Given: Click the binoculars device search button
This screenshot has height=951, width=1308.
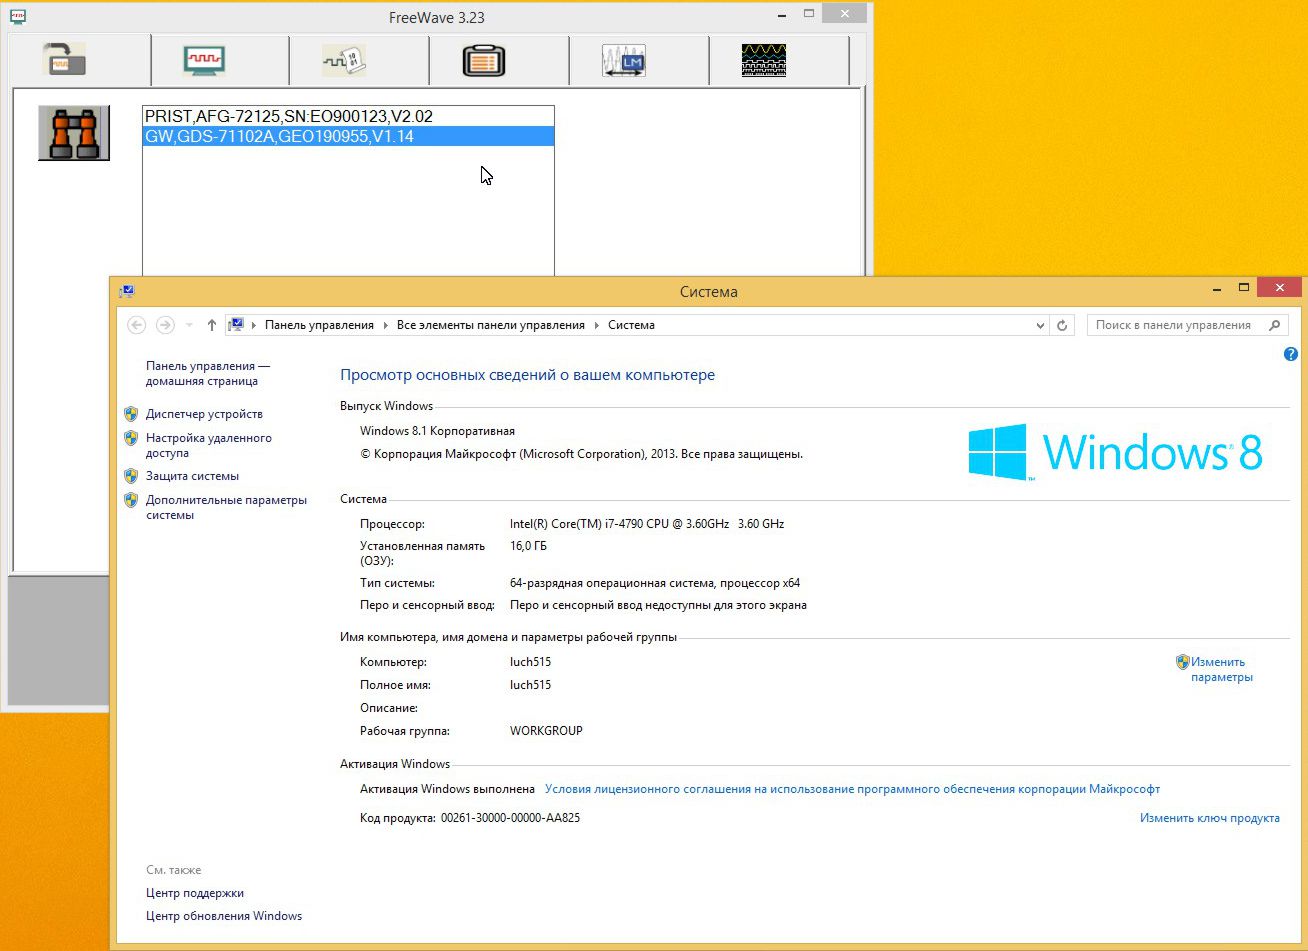Looking at the screenshot, I should (x=74, y=133).
